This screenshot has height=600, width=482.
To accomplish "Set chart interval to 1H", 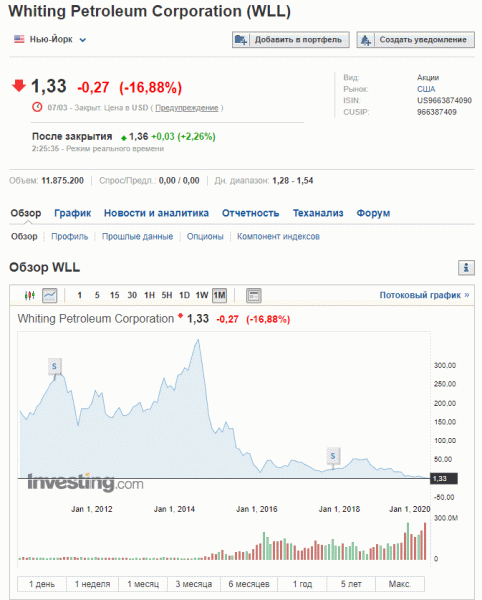I will pos(149,295).
